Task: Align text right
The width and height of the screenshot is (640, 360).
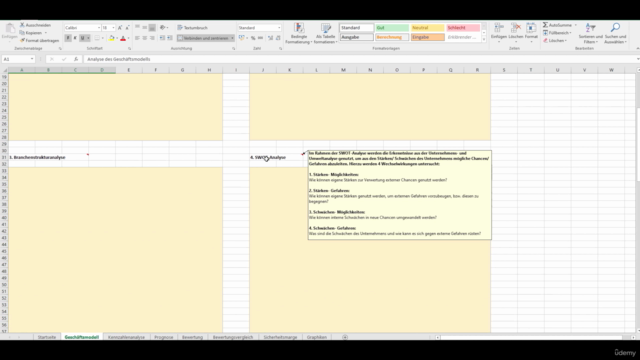Action: coord(152,38)
